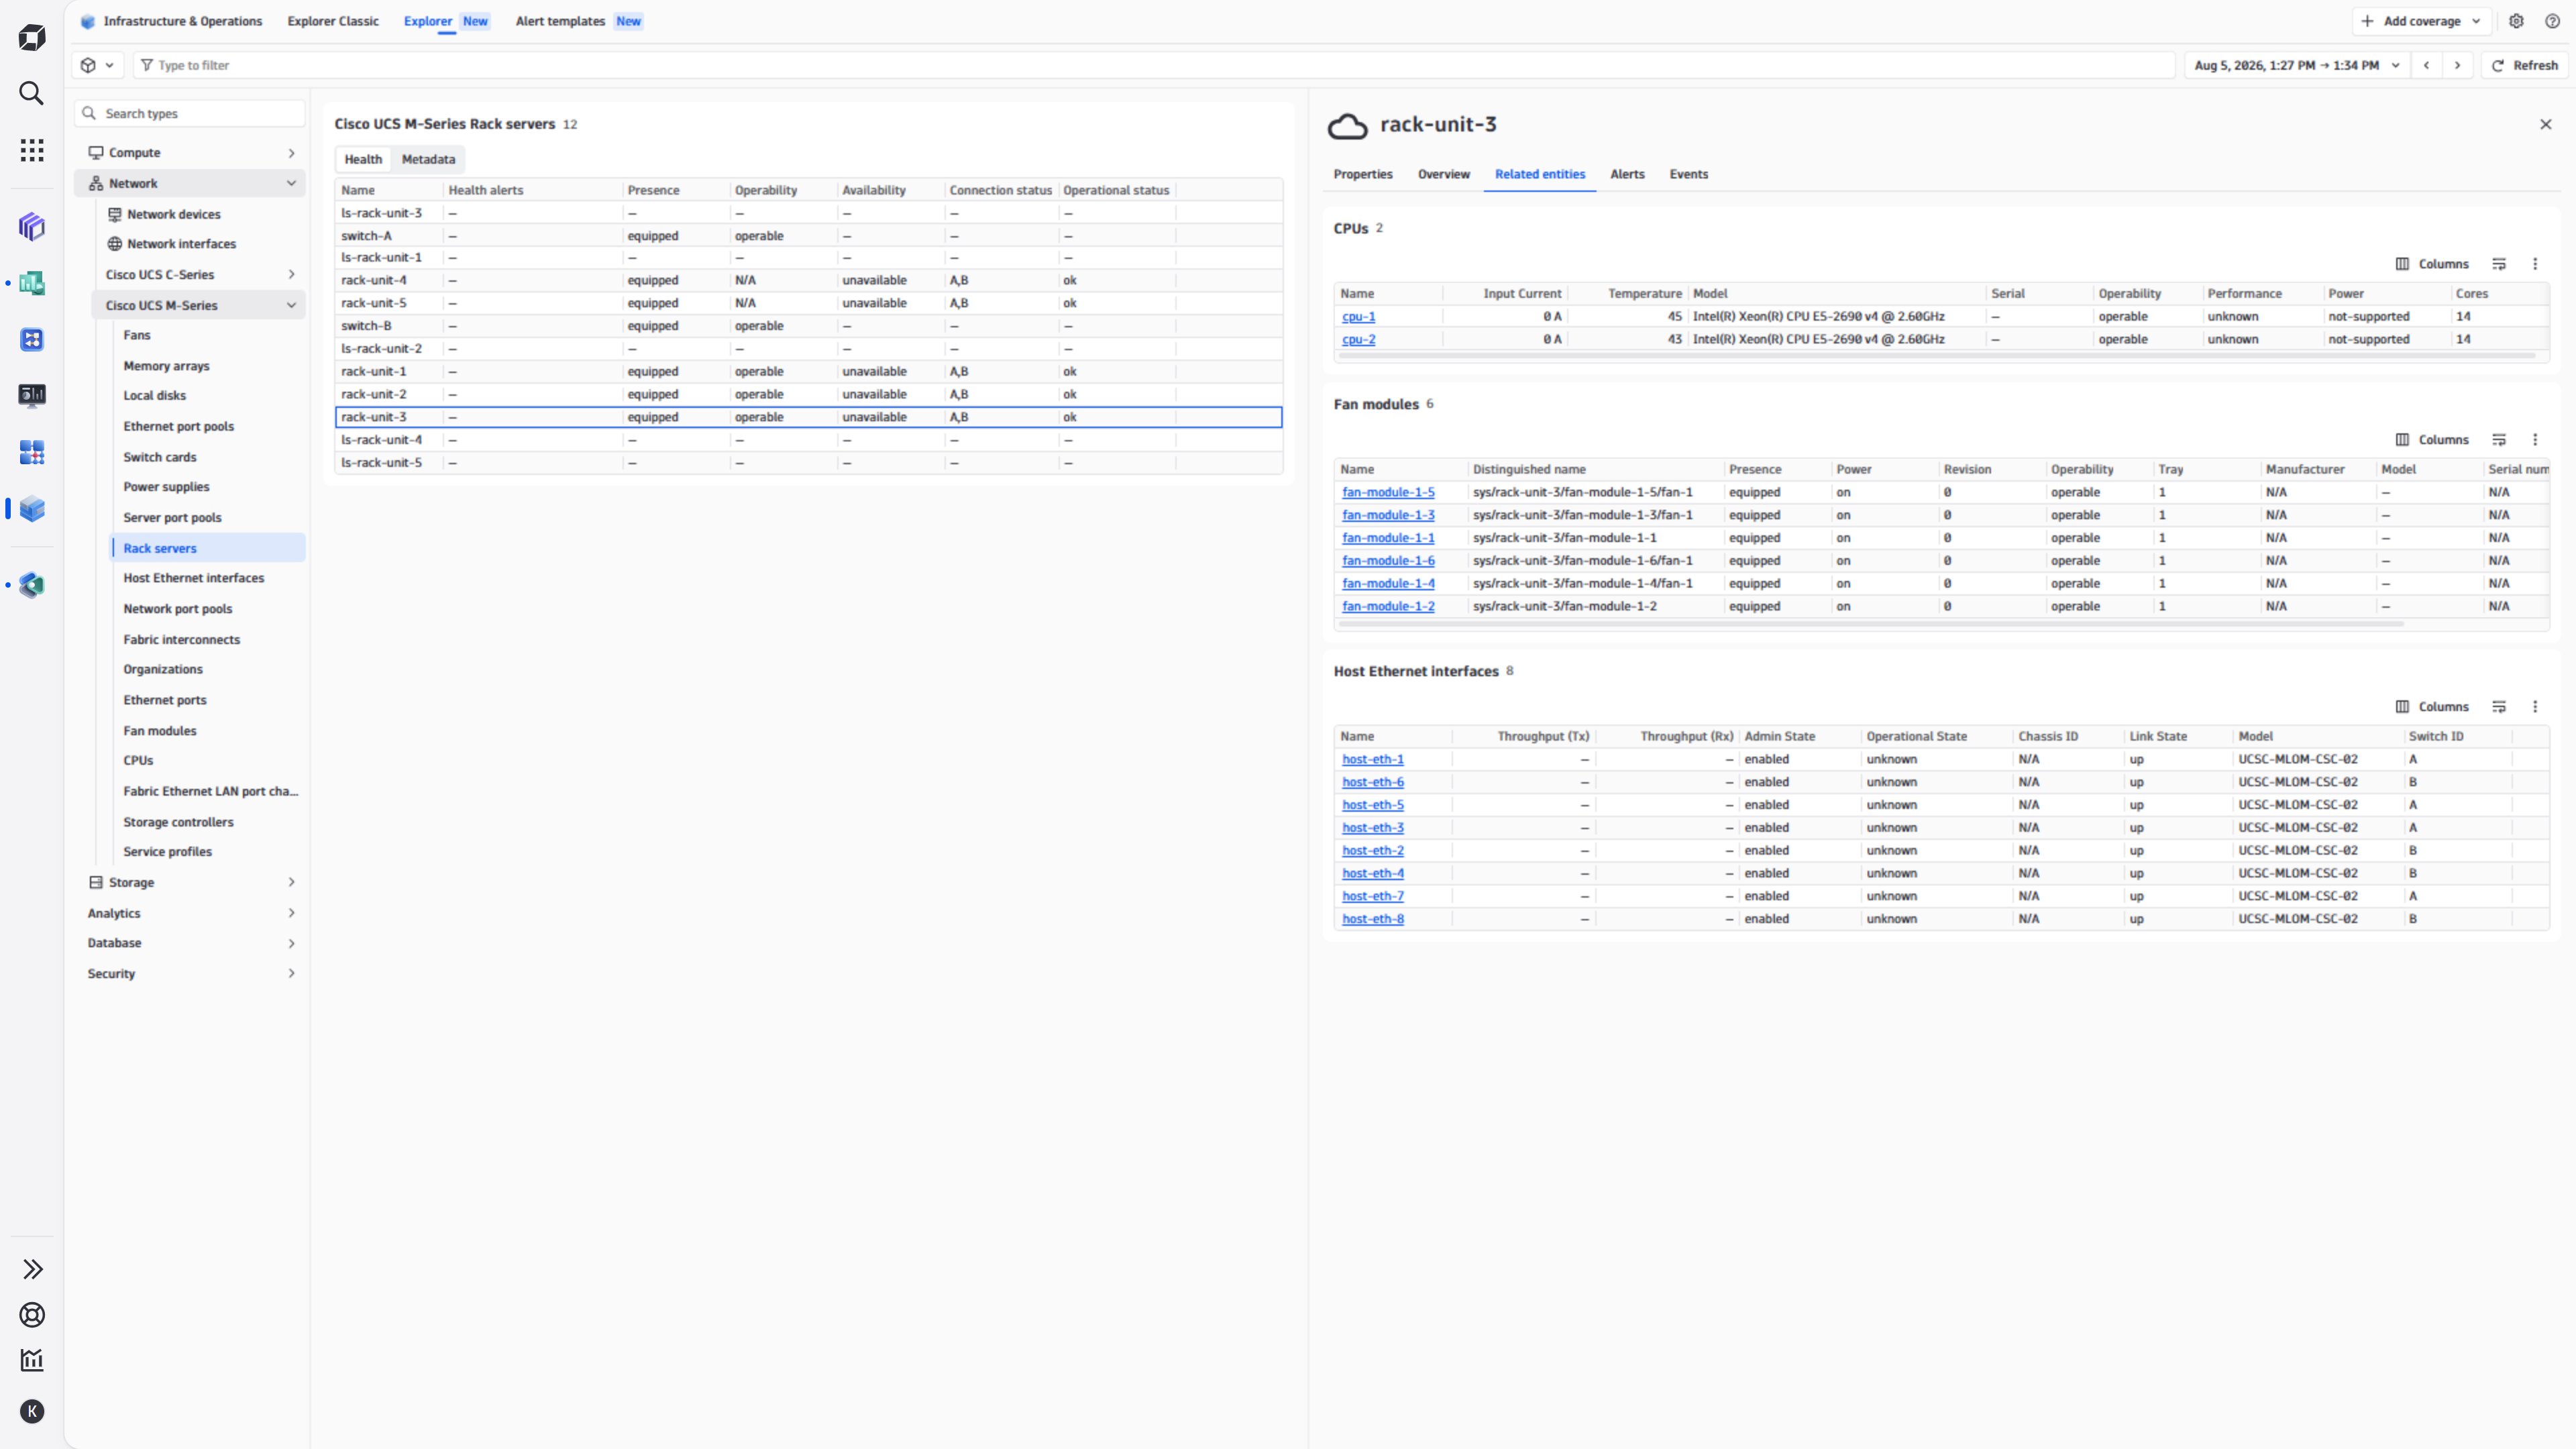
Task: Select Power supplies in the type tree
Action: [x=166, y=487]
